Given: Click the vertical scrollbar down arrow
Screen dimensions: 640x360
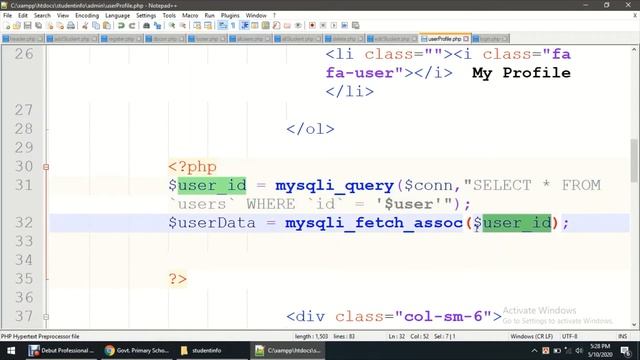Looking at the screenshot, I should (634, 325).
